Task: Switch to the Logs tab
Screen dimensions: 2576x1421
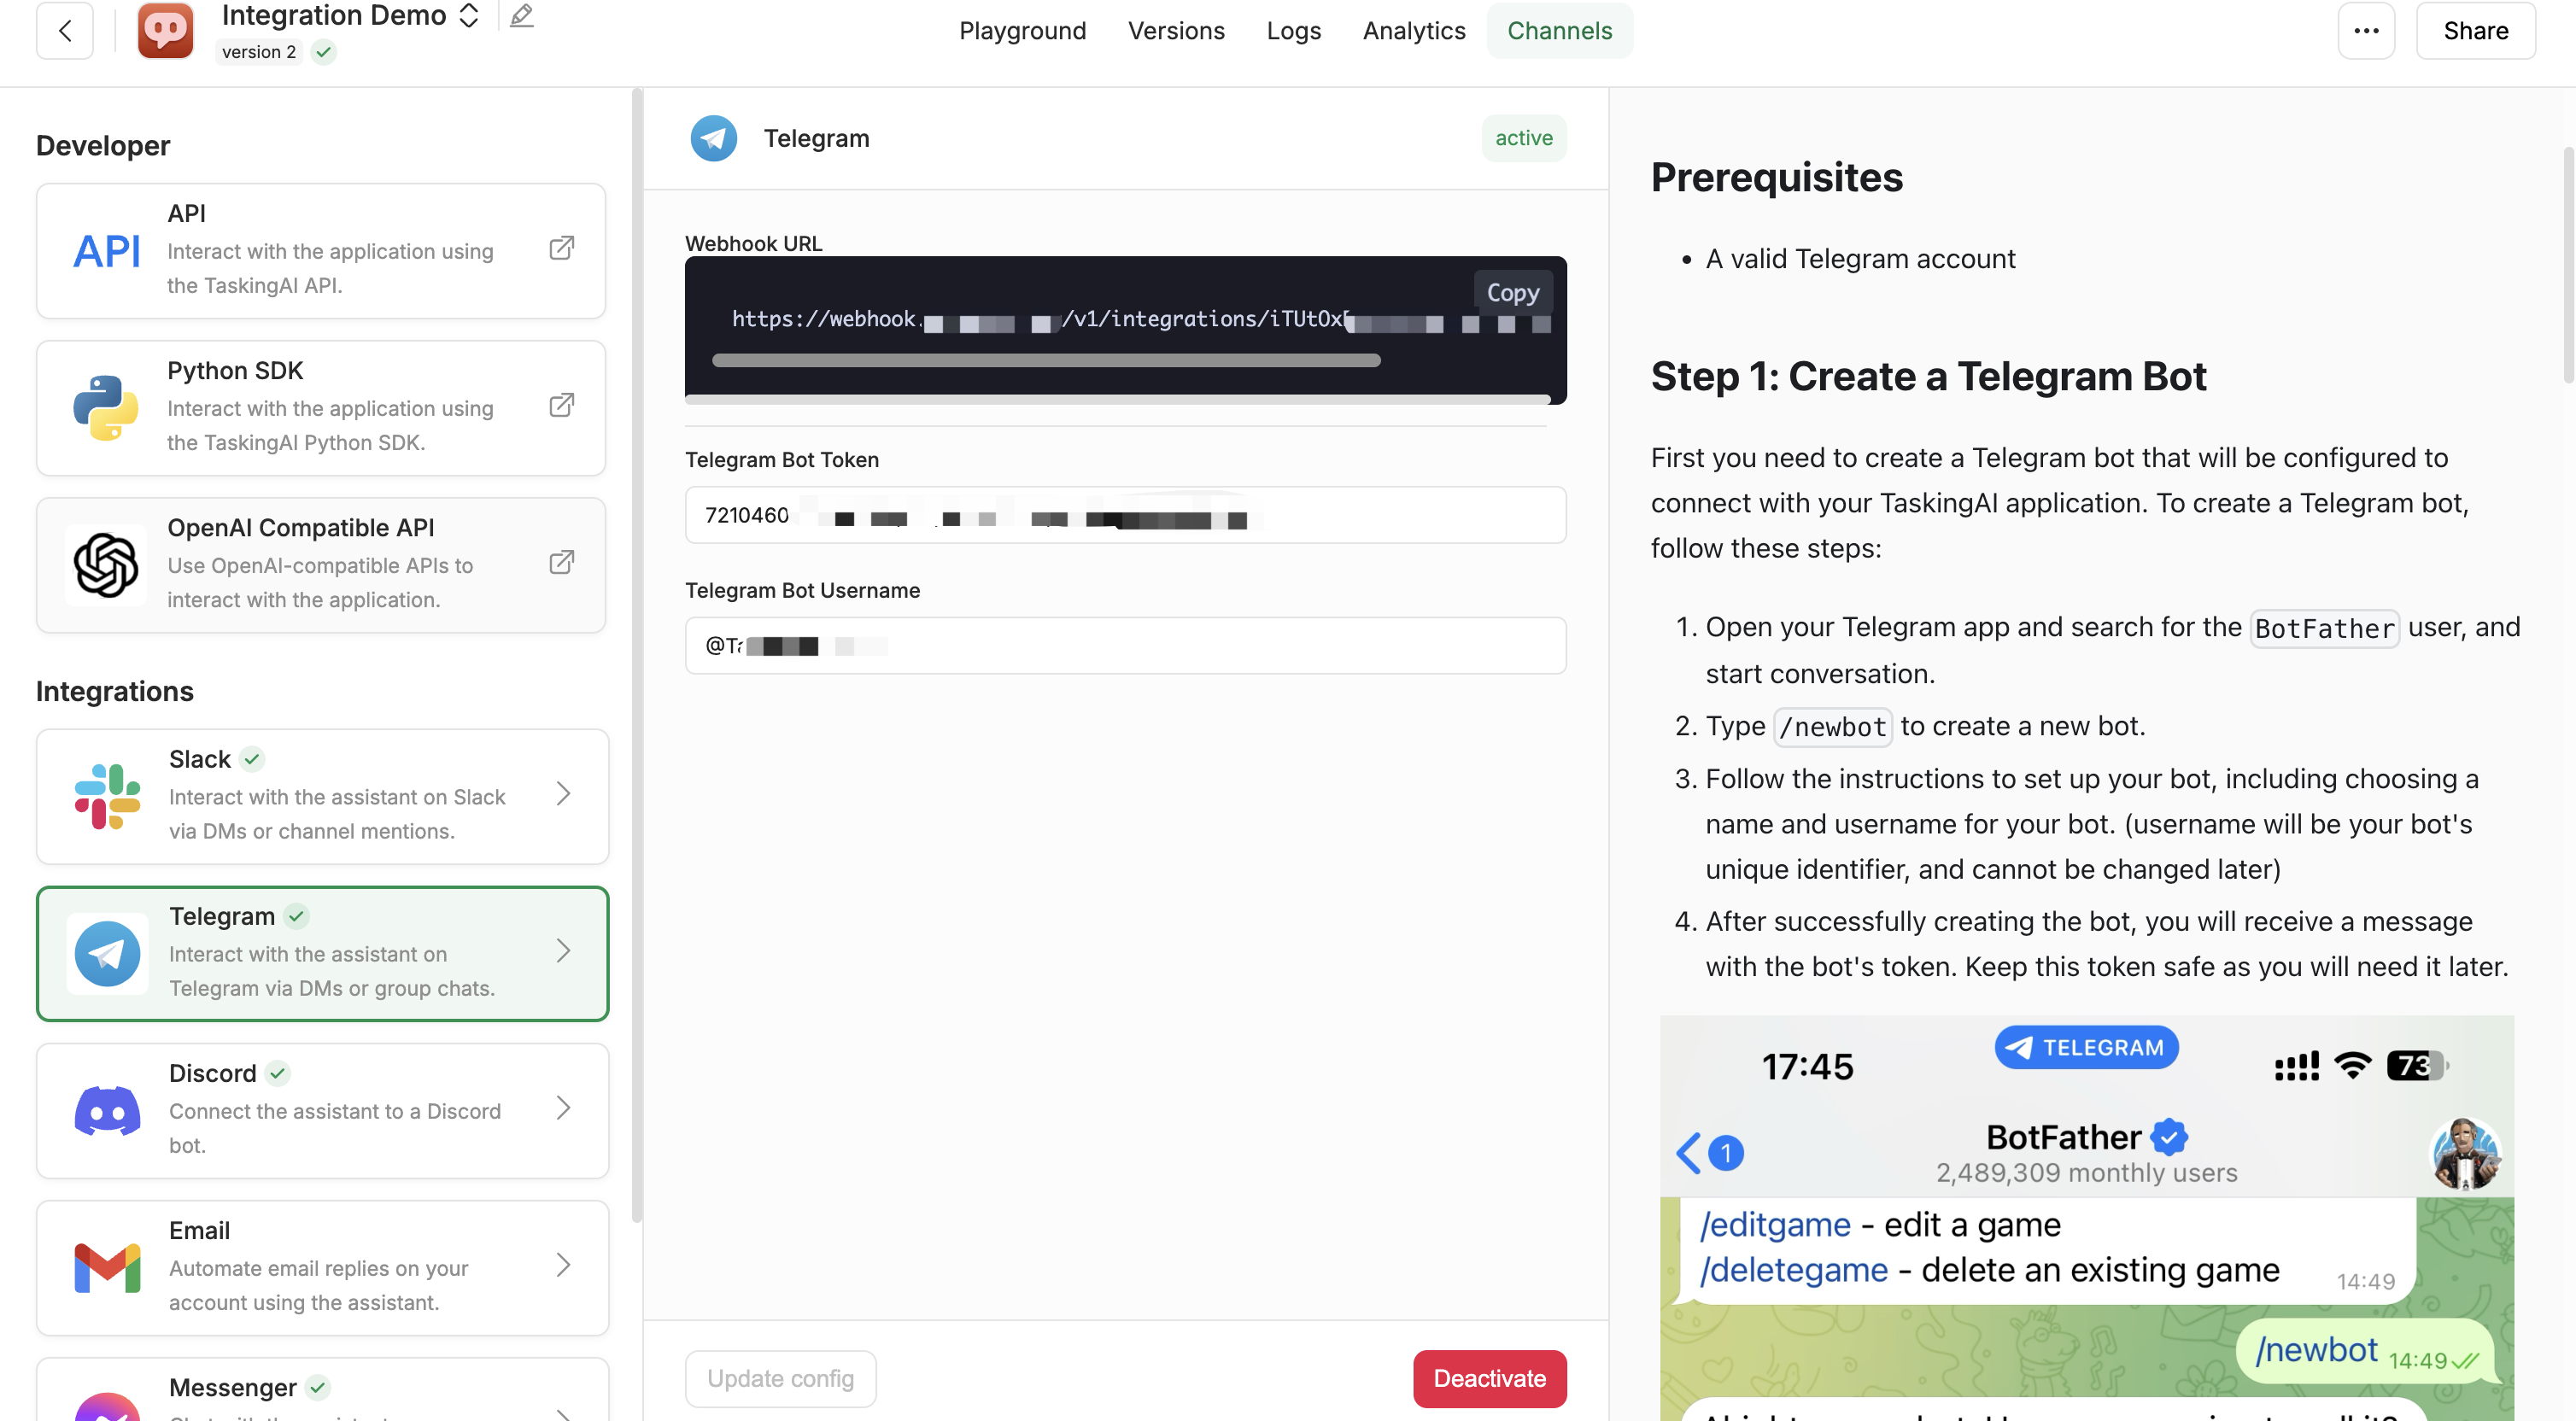Action: 1293,32
